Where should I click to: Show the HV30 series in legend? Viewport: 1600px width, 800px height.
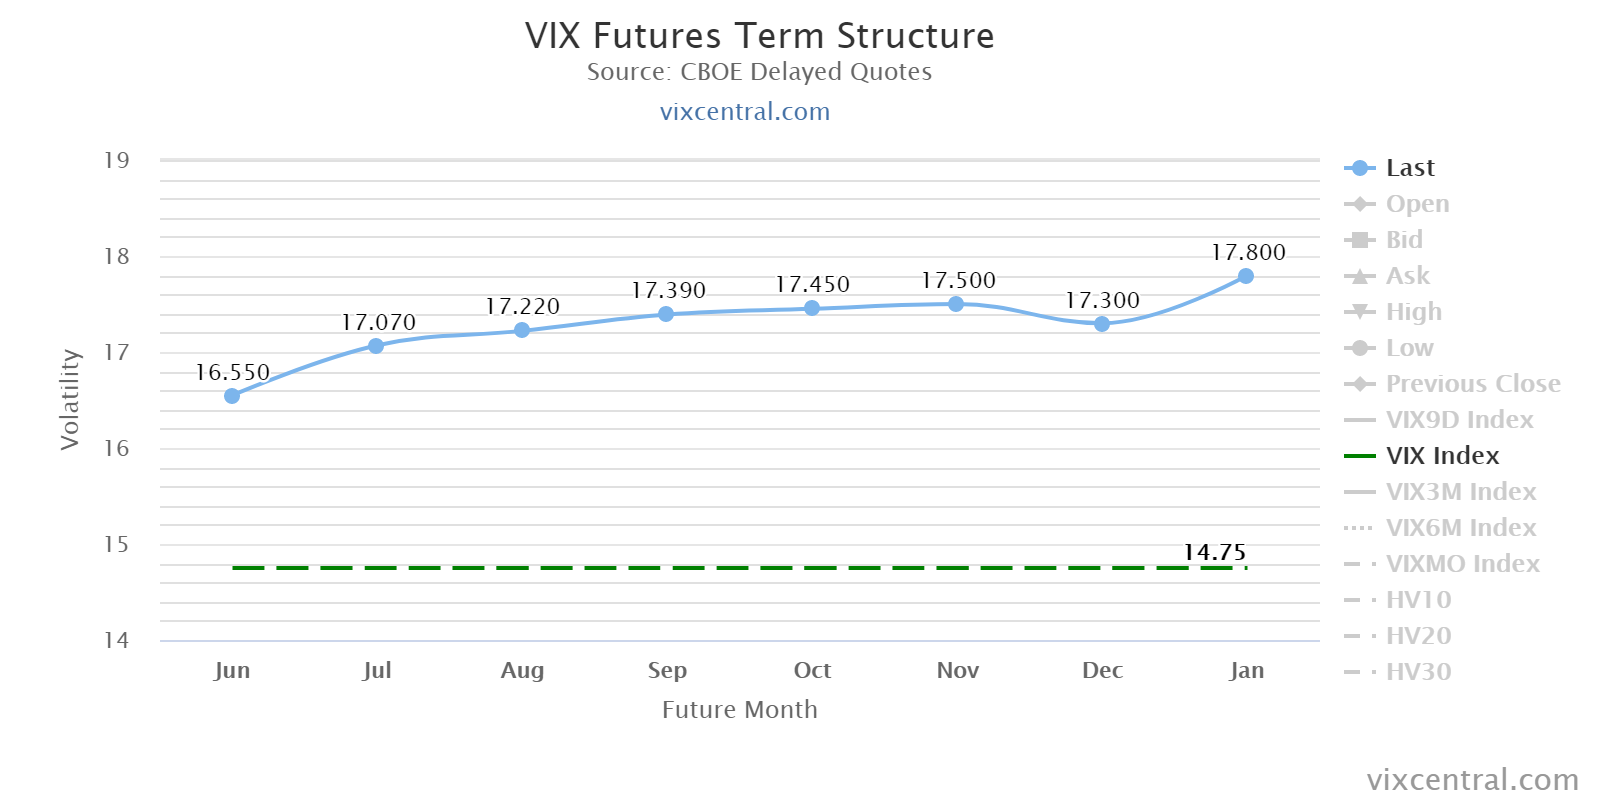pos(1418,672)
